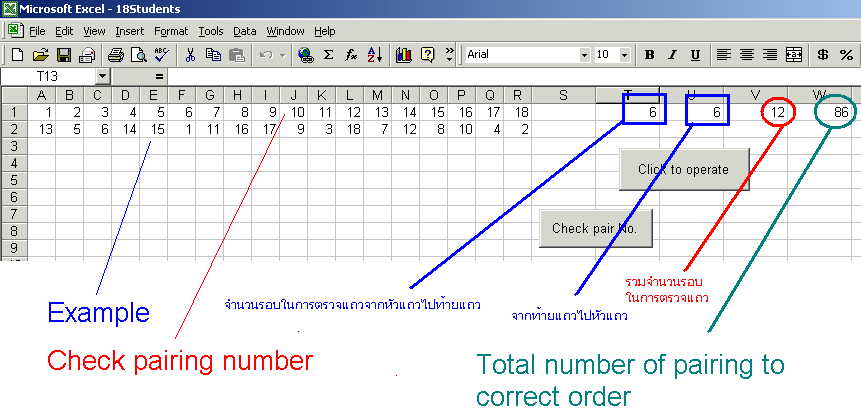Click the Center alignment icon
This screenshot has height=419, width=861.
pyautogui.click(x=747, y=55)
